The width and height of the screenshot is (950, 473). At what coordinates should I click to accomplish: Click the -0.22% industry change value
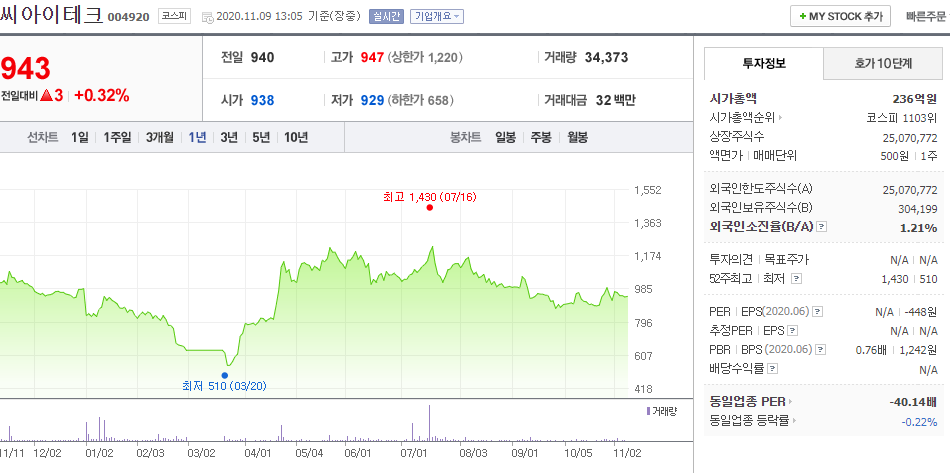[918, 422]
